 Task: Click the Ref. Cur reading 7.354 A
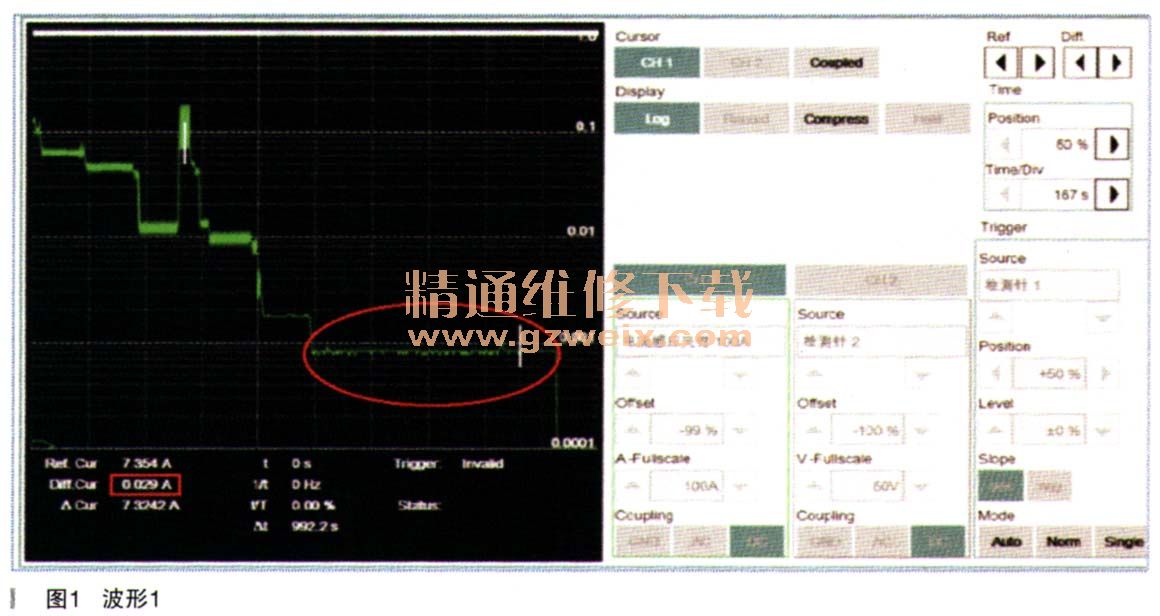(146, 464)
